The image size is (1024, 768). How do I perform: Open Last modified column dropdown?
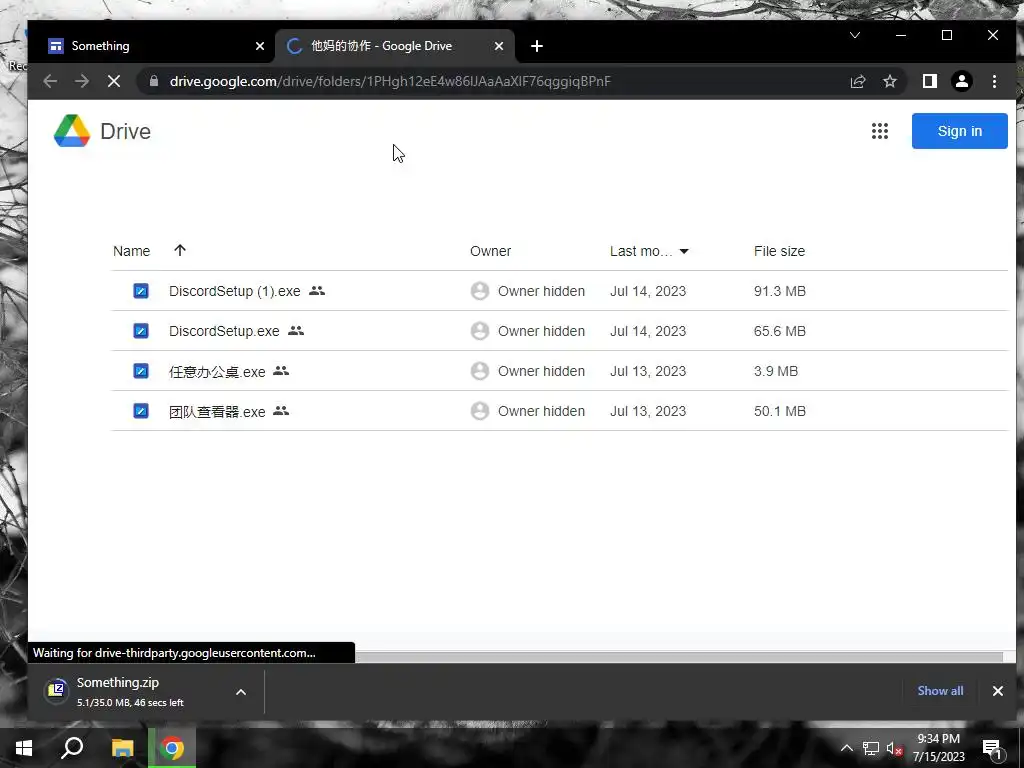pos(684,251)
